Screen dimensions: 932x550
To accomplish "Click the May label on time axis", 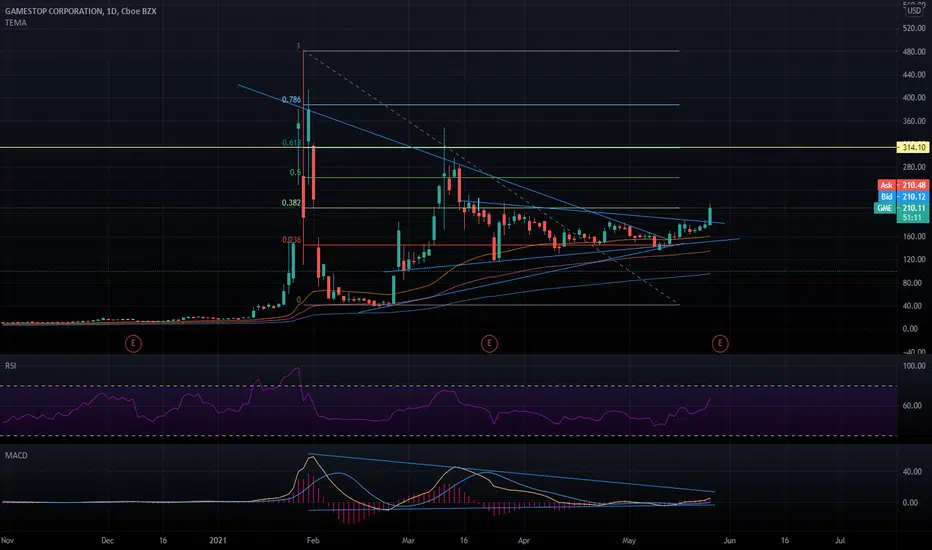I will [629, 540].
